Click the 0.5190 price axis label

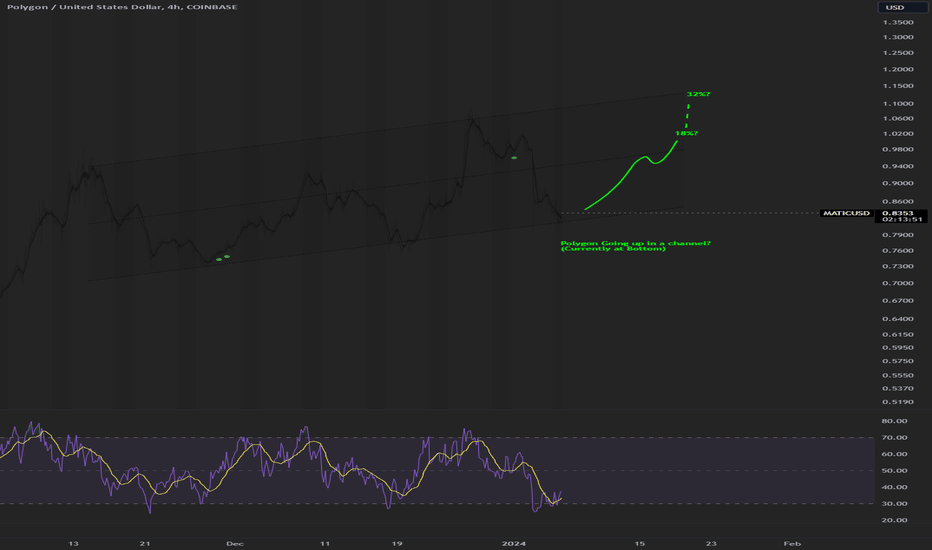(x=898, y=402)
